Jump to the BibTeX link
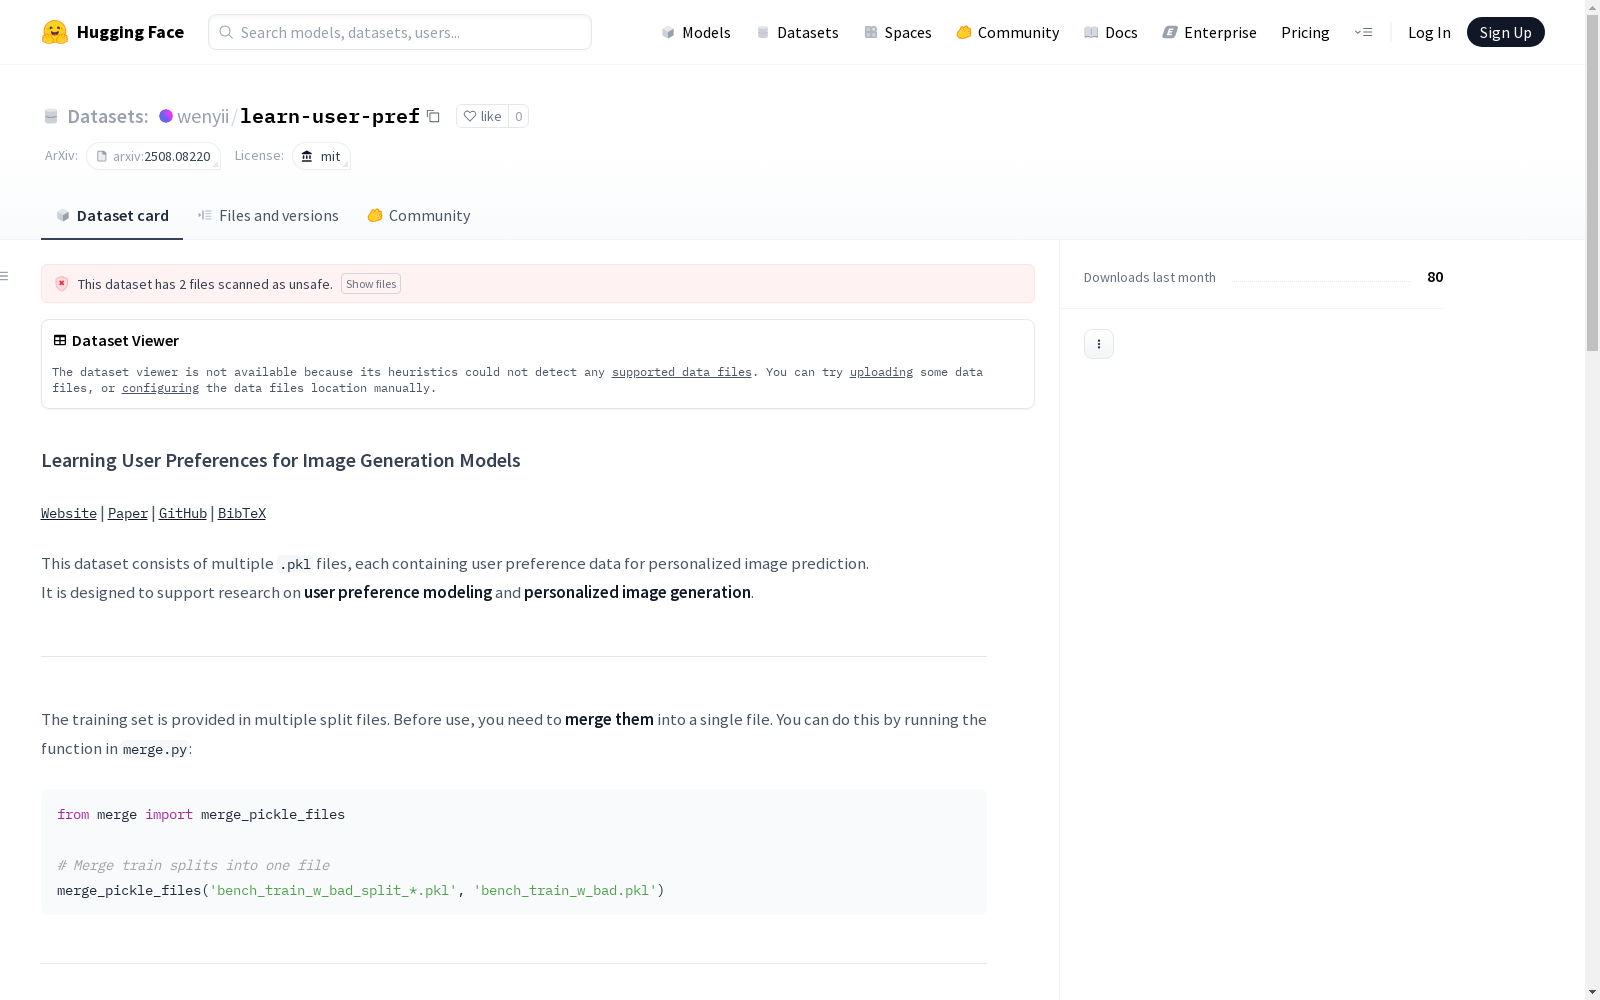1600x1000 pixels. tap(242, 513)
